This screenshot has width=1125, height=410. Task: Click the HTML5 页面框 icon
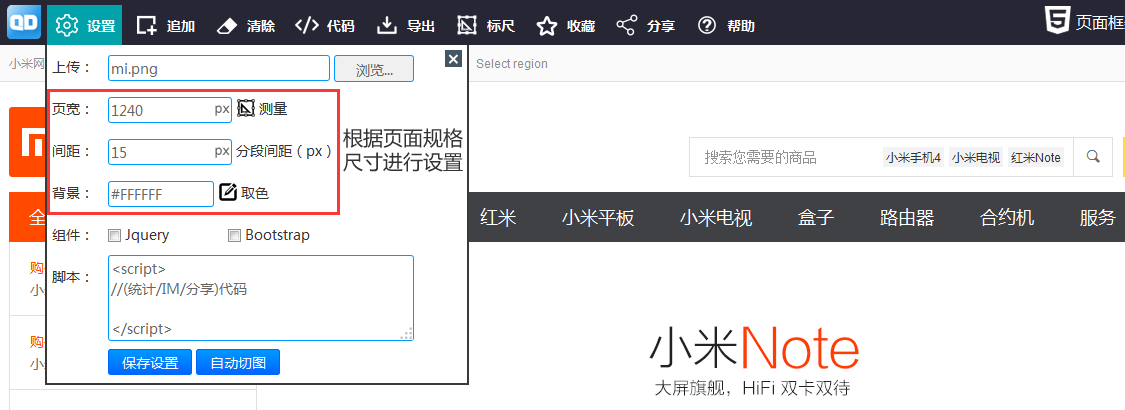[x=1056, y=22]
